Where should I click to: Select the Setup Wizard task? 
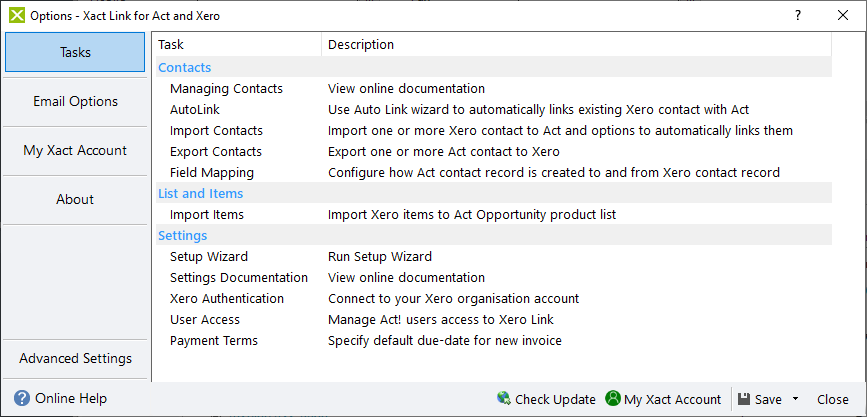209,257
